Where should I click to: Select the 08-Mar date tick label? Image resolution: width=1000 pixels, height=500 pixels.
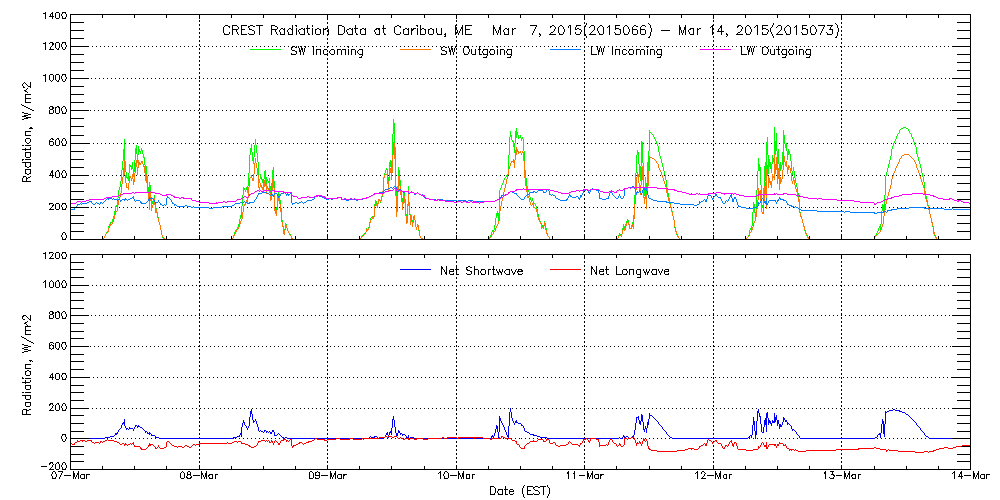pos(199,477)
